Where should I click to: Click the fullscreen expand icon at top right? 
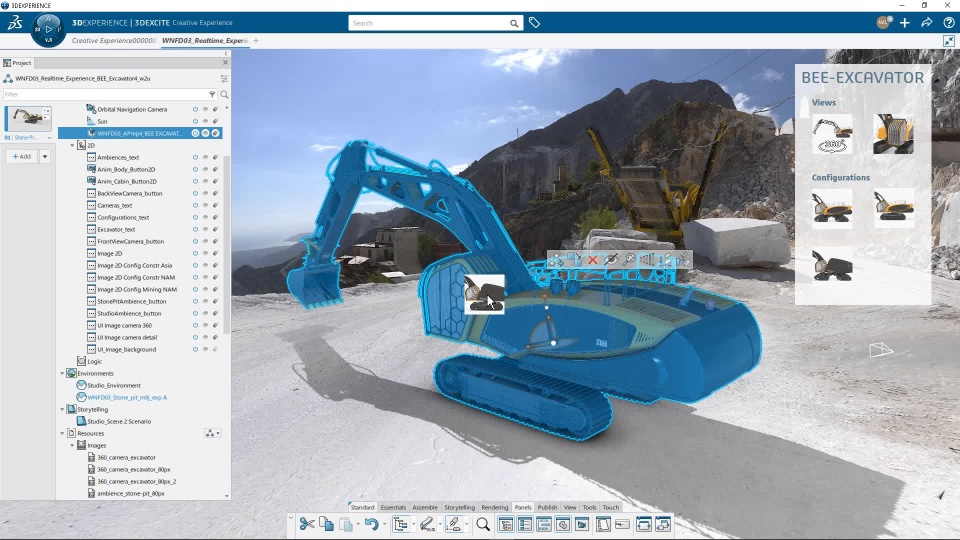click(x=949, y=40)
